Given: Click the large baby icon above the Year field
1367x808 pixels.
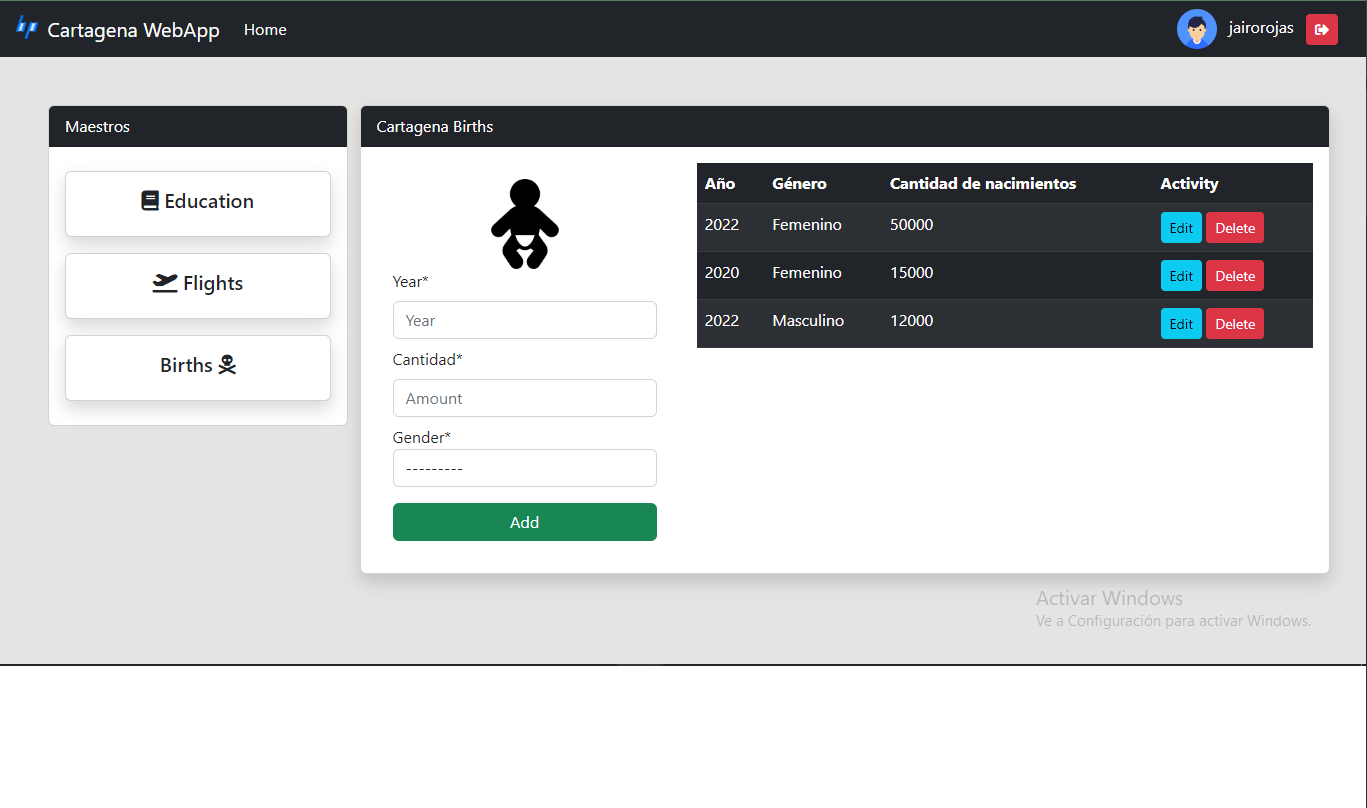Looking at the screenshot, I should (x=524, y=224).
